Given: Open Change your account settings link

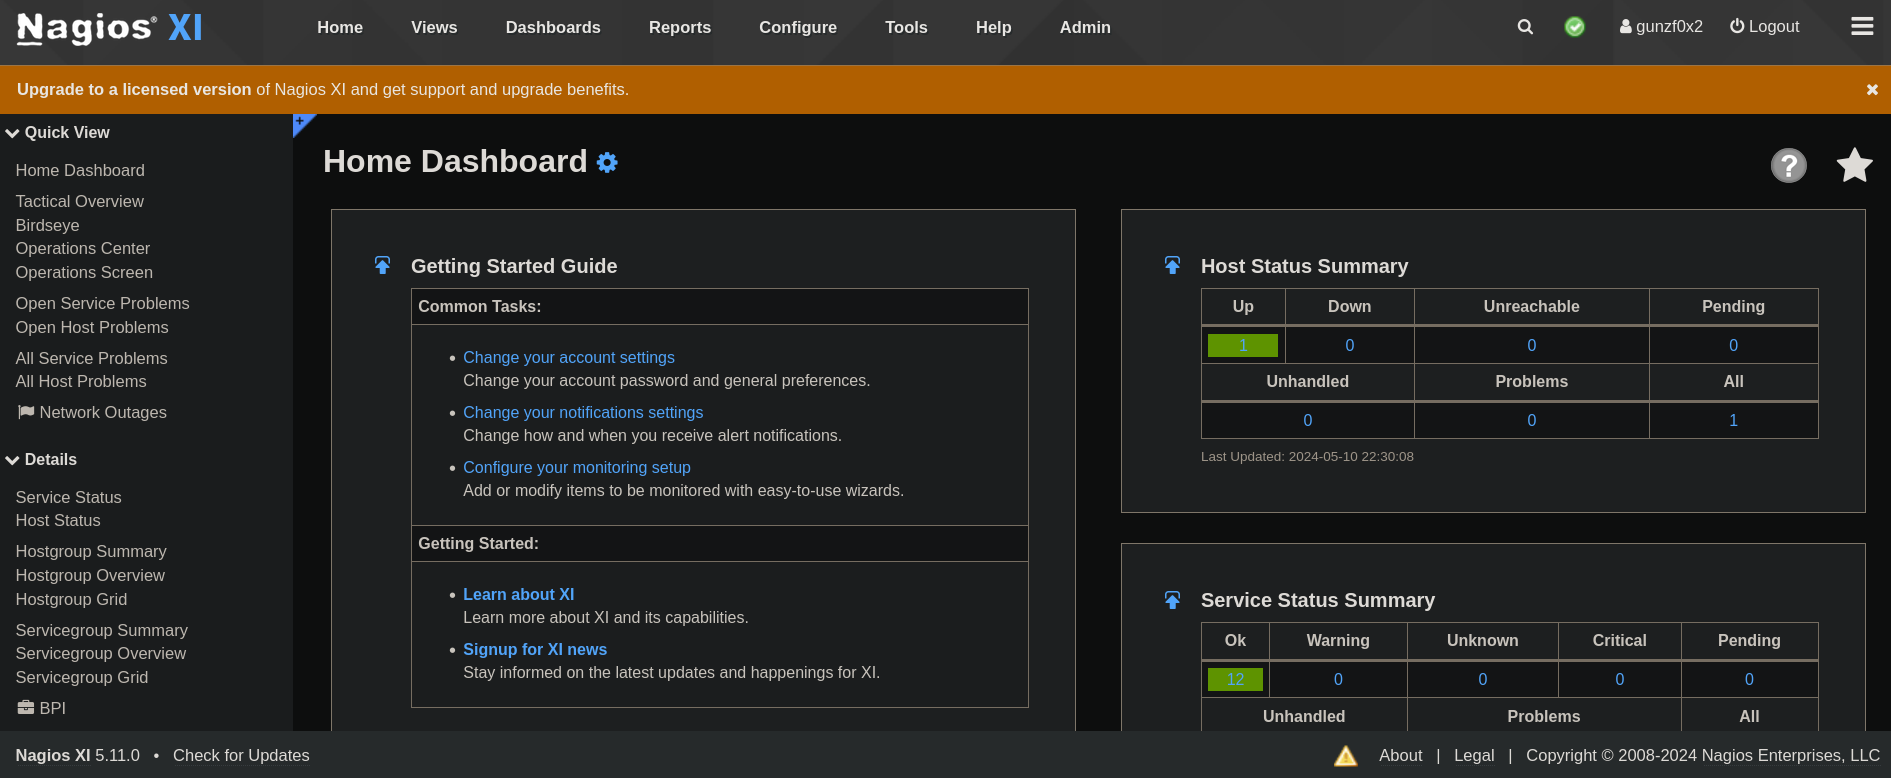Looking at the screenshot, I should click(569, 357).
